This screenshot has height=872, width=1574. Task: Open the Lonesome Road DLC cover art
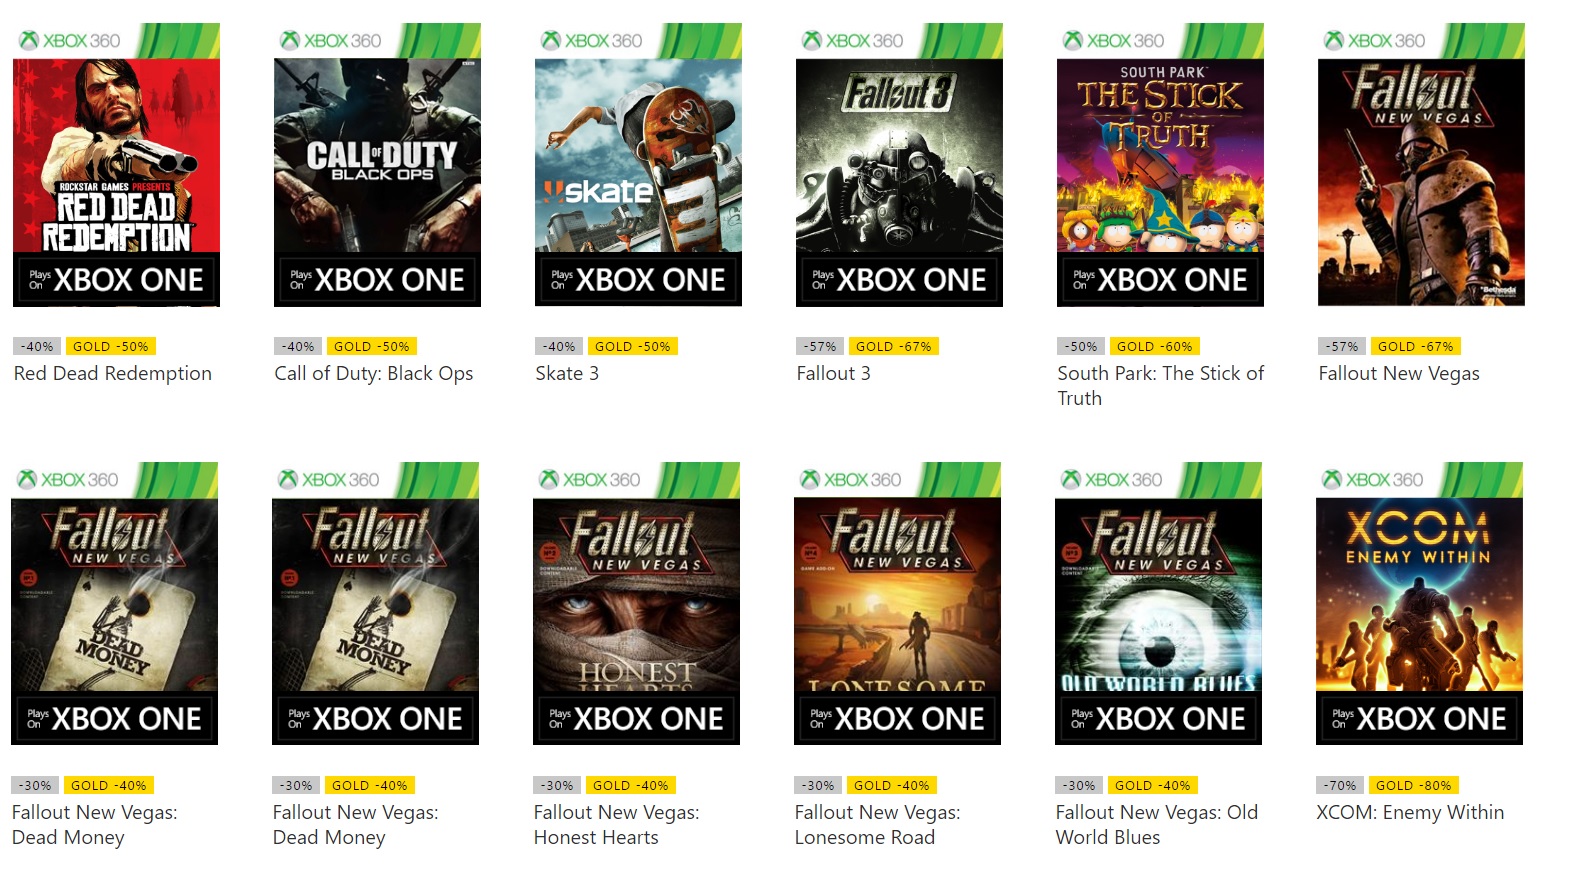pos(897,604)
